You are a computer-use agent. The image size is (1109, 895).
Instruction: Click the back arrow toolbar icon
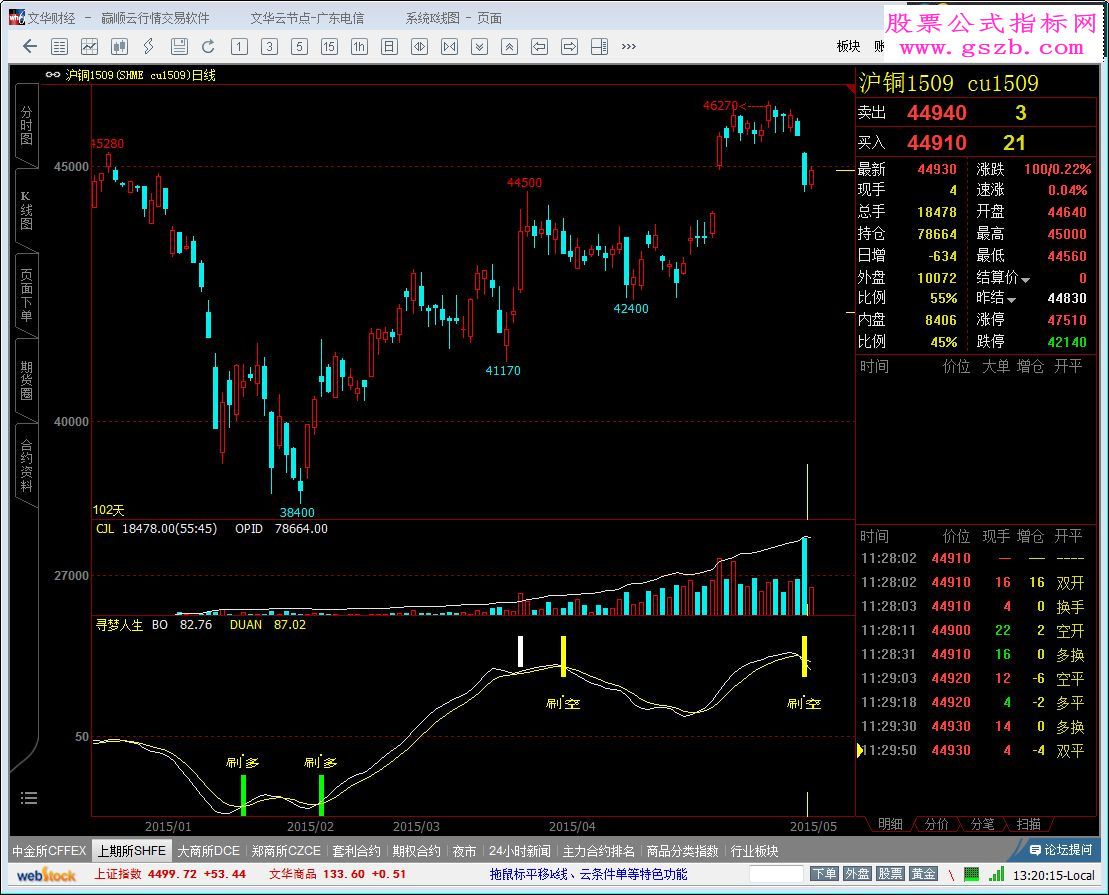30,47
